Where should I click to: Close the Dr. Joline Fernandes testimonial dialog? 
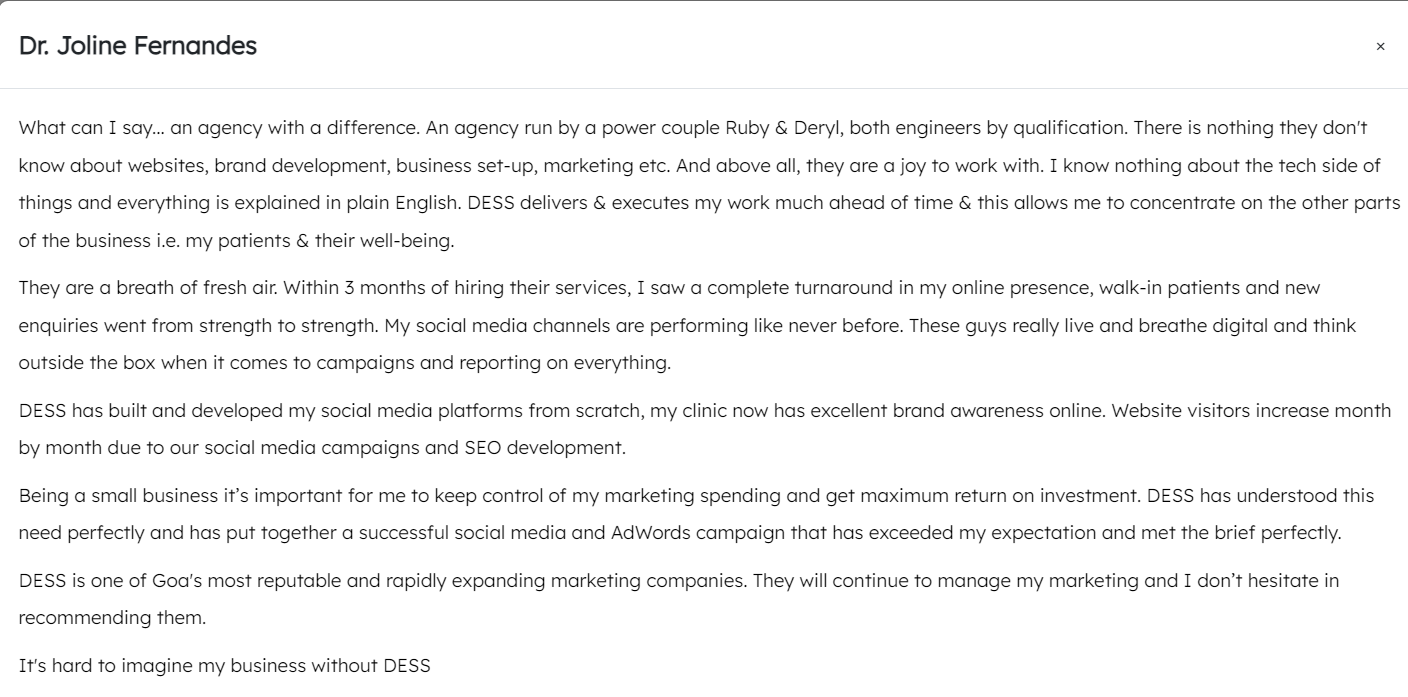[1380, 47]
